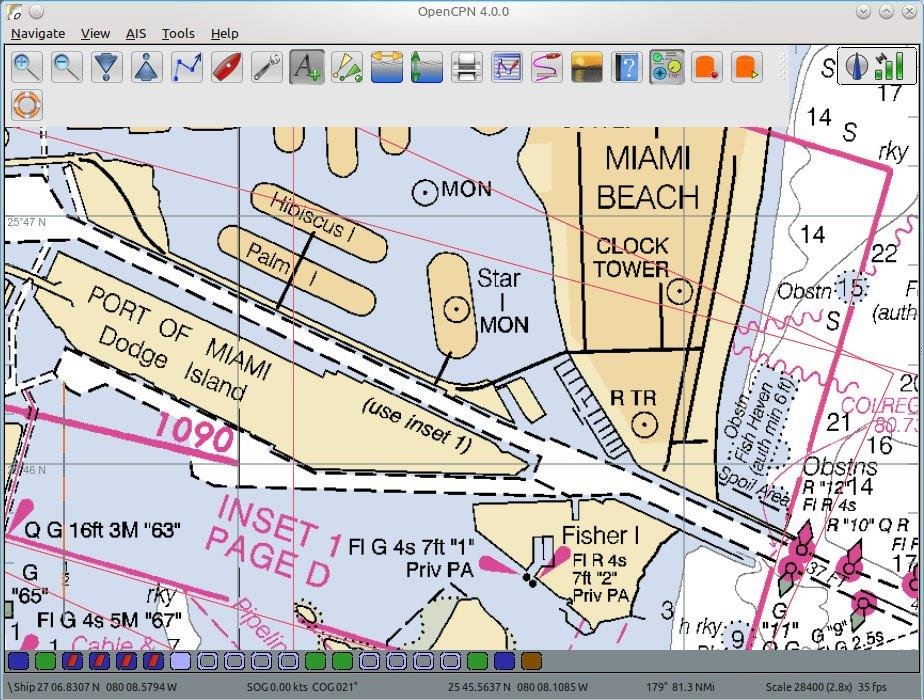
Task: Toggle ship's tracking with purple track icon
Action: (547, 67)
